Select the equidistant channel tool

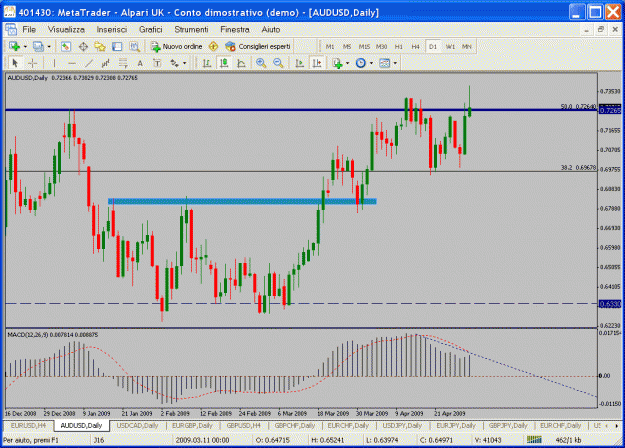106,63
